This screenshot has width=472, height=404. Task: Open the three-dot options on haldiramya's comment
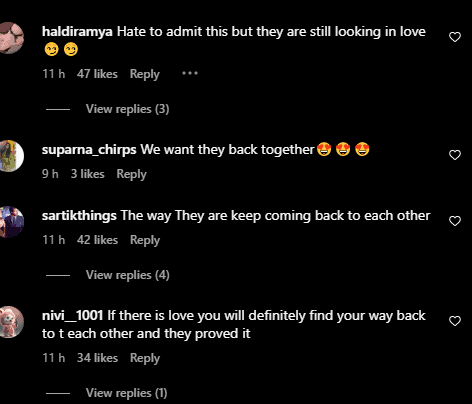(x=190, y=73)
